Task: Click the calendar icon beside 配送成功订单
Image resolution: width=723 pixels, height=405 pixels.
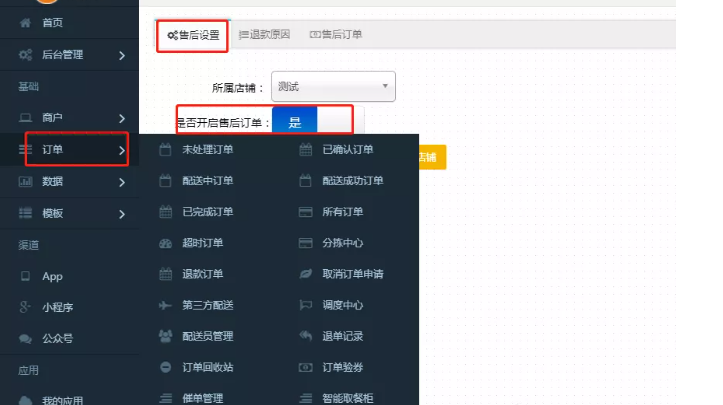Action: (x=305, y=180)
